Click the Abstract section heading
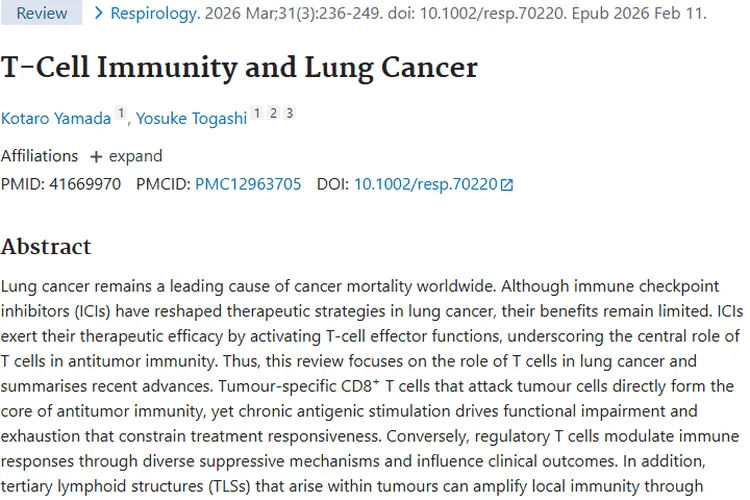The image size is (750, 500). coord(46,246)
